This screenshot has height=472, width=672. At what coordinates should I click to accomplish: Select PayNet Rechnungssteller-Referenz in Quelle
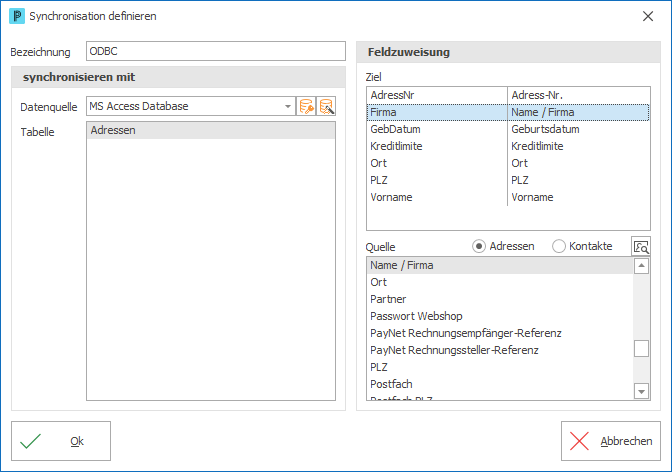point(500,350)
